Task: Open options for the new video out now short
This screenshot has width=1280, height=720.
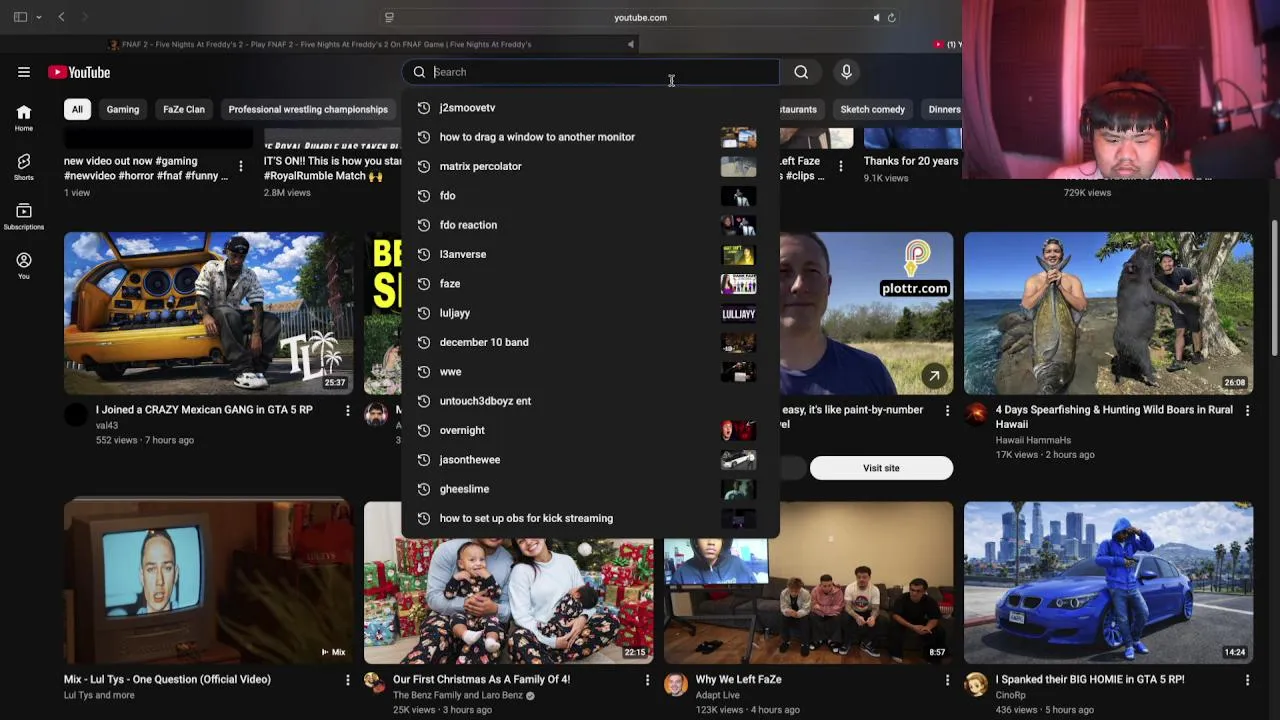Action: [x=240, y=166]
